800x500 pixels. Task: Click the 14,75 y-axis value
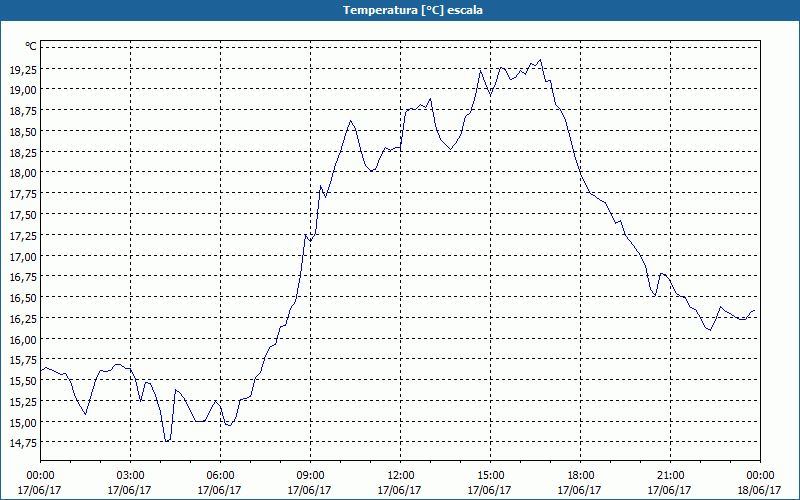click(x=23, y=442)
